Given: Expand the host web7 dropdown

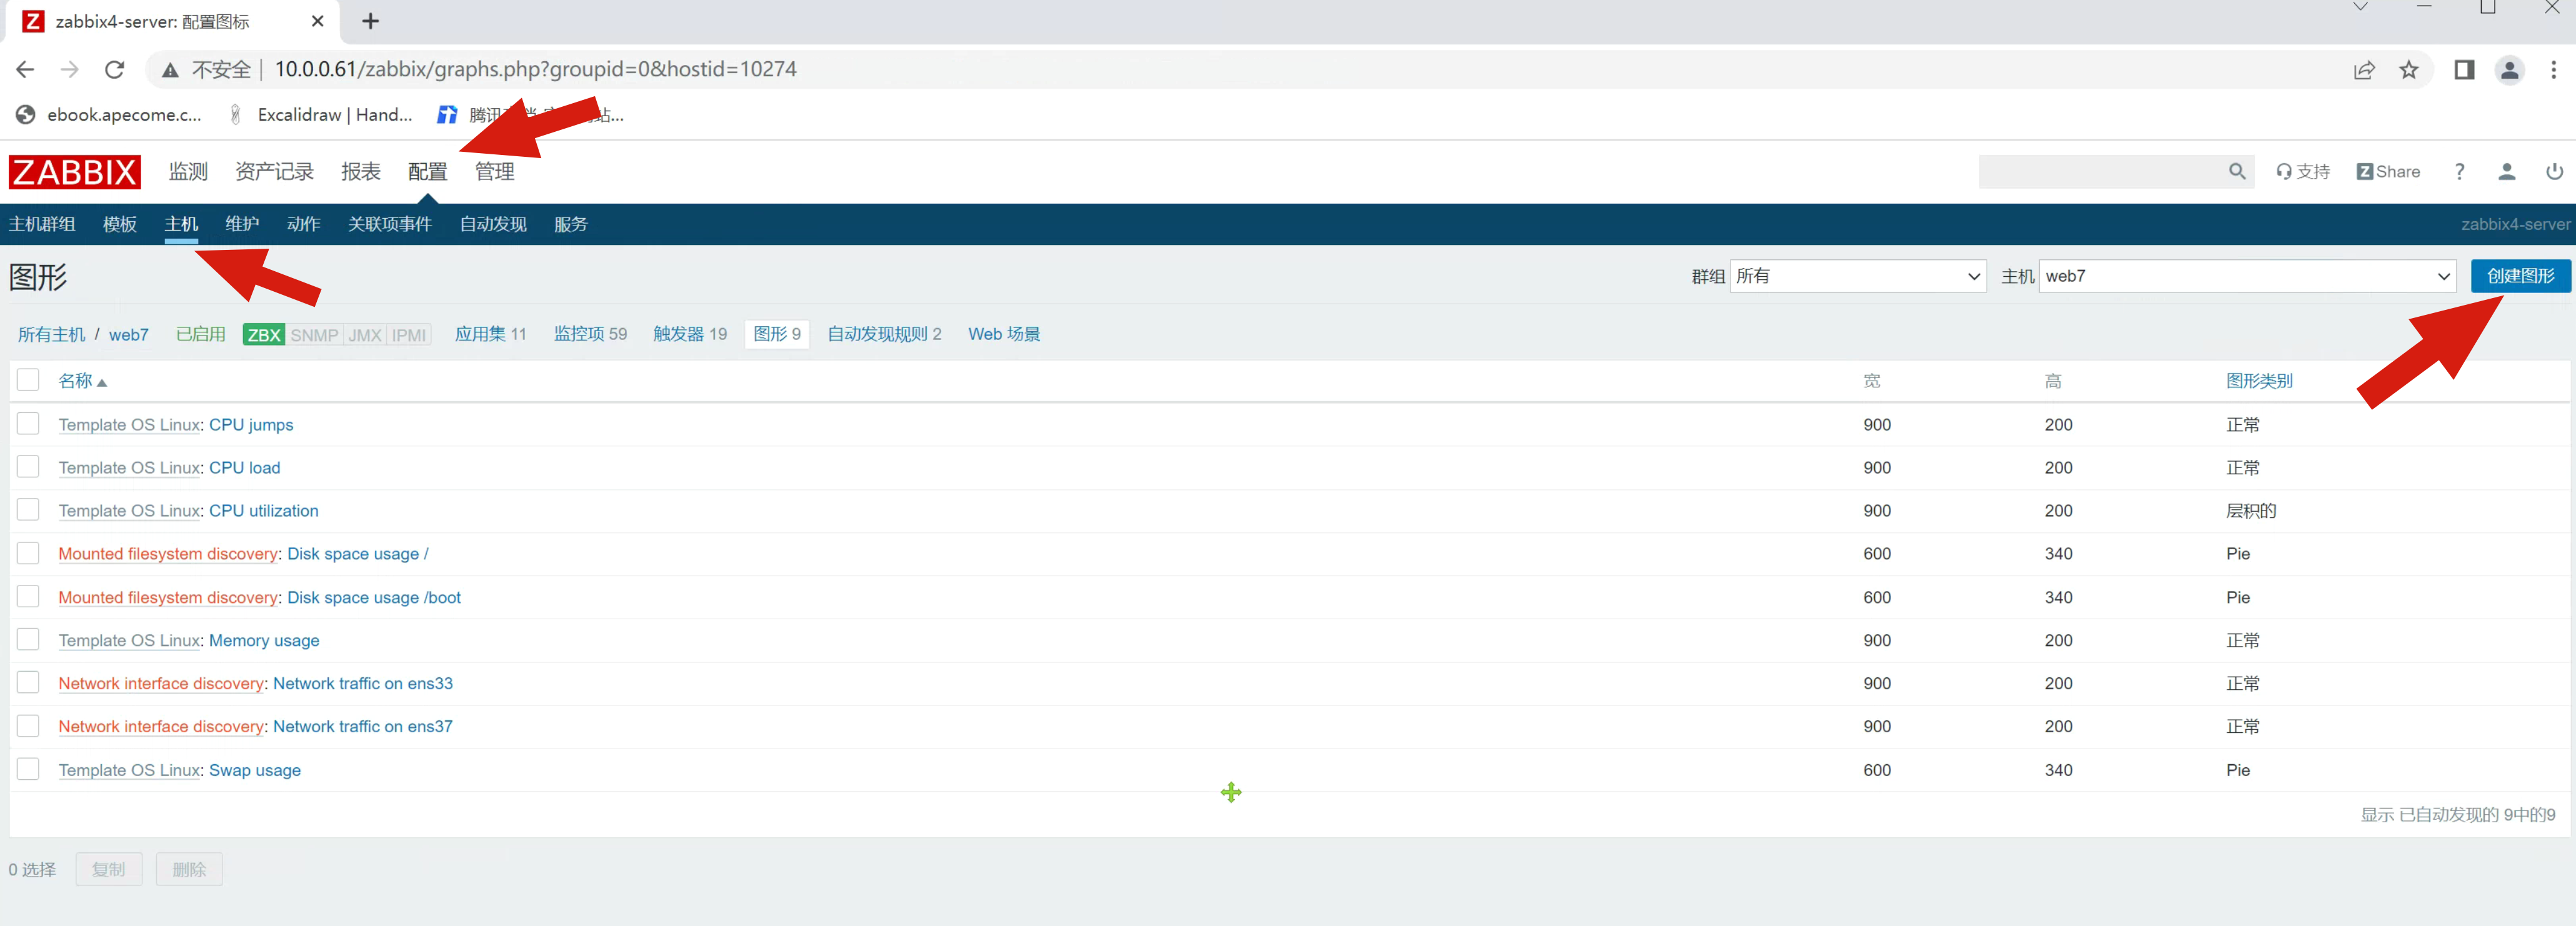Looking at the screenshot, I should pyautogui.click(x=2246, y=276).
